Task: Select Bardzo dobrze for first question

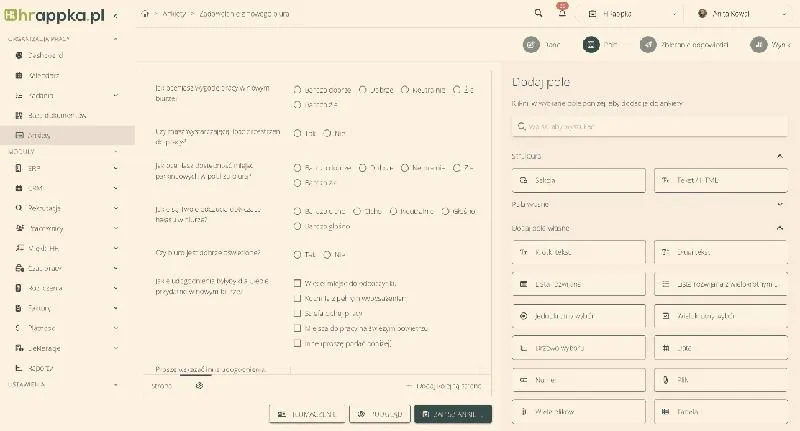Action: (x=297, y=90)
